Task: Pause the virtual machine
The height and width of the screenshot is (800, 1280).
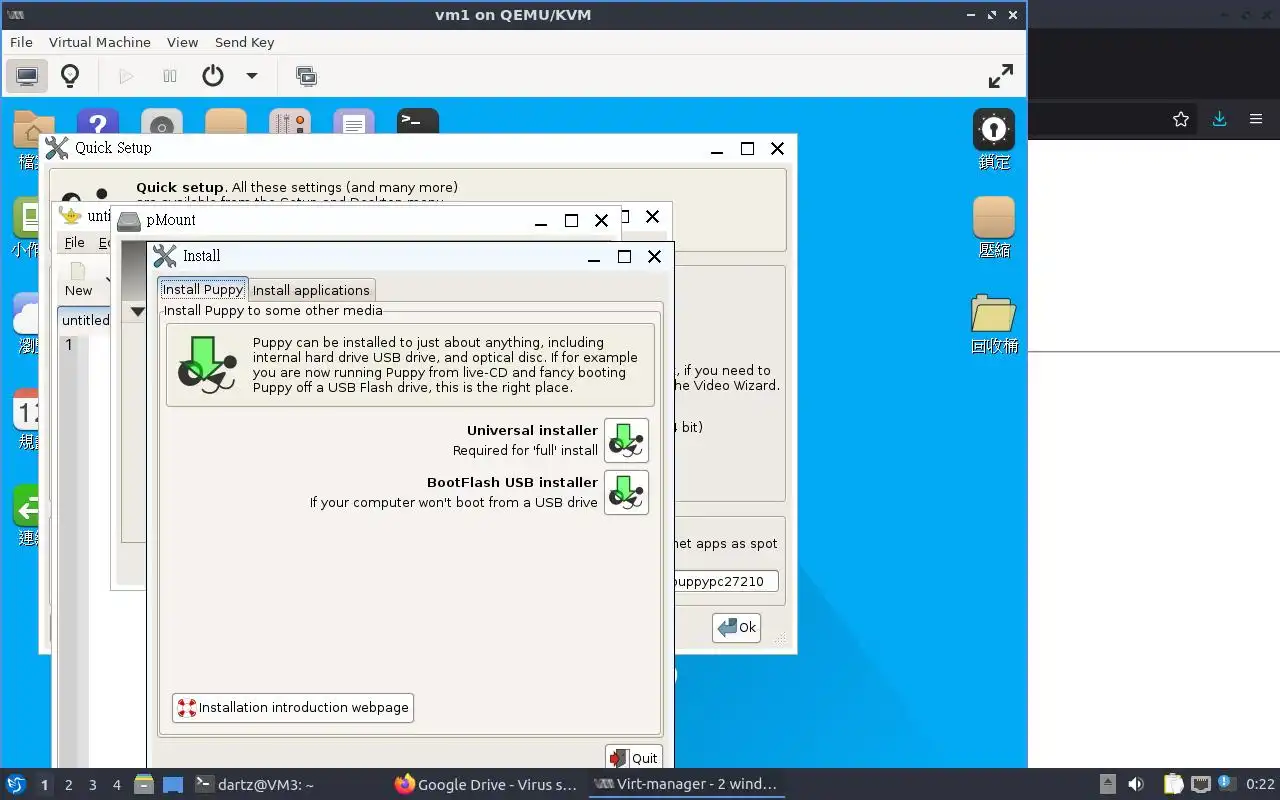Action: click(x=170, y=76)
